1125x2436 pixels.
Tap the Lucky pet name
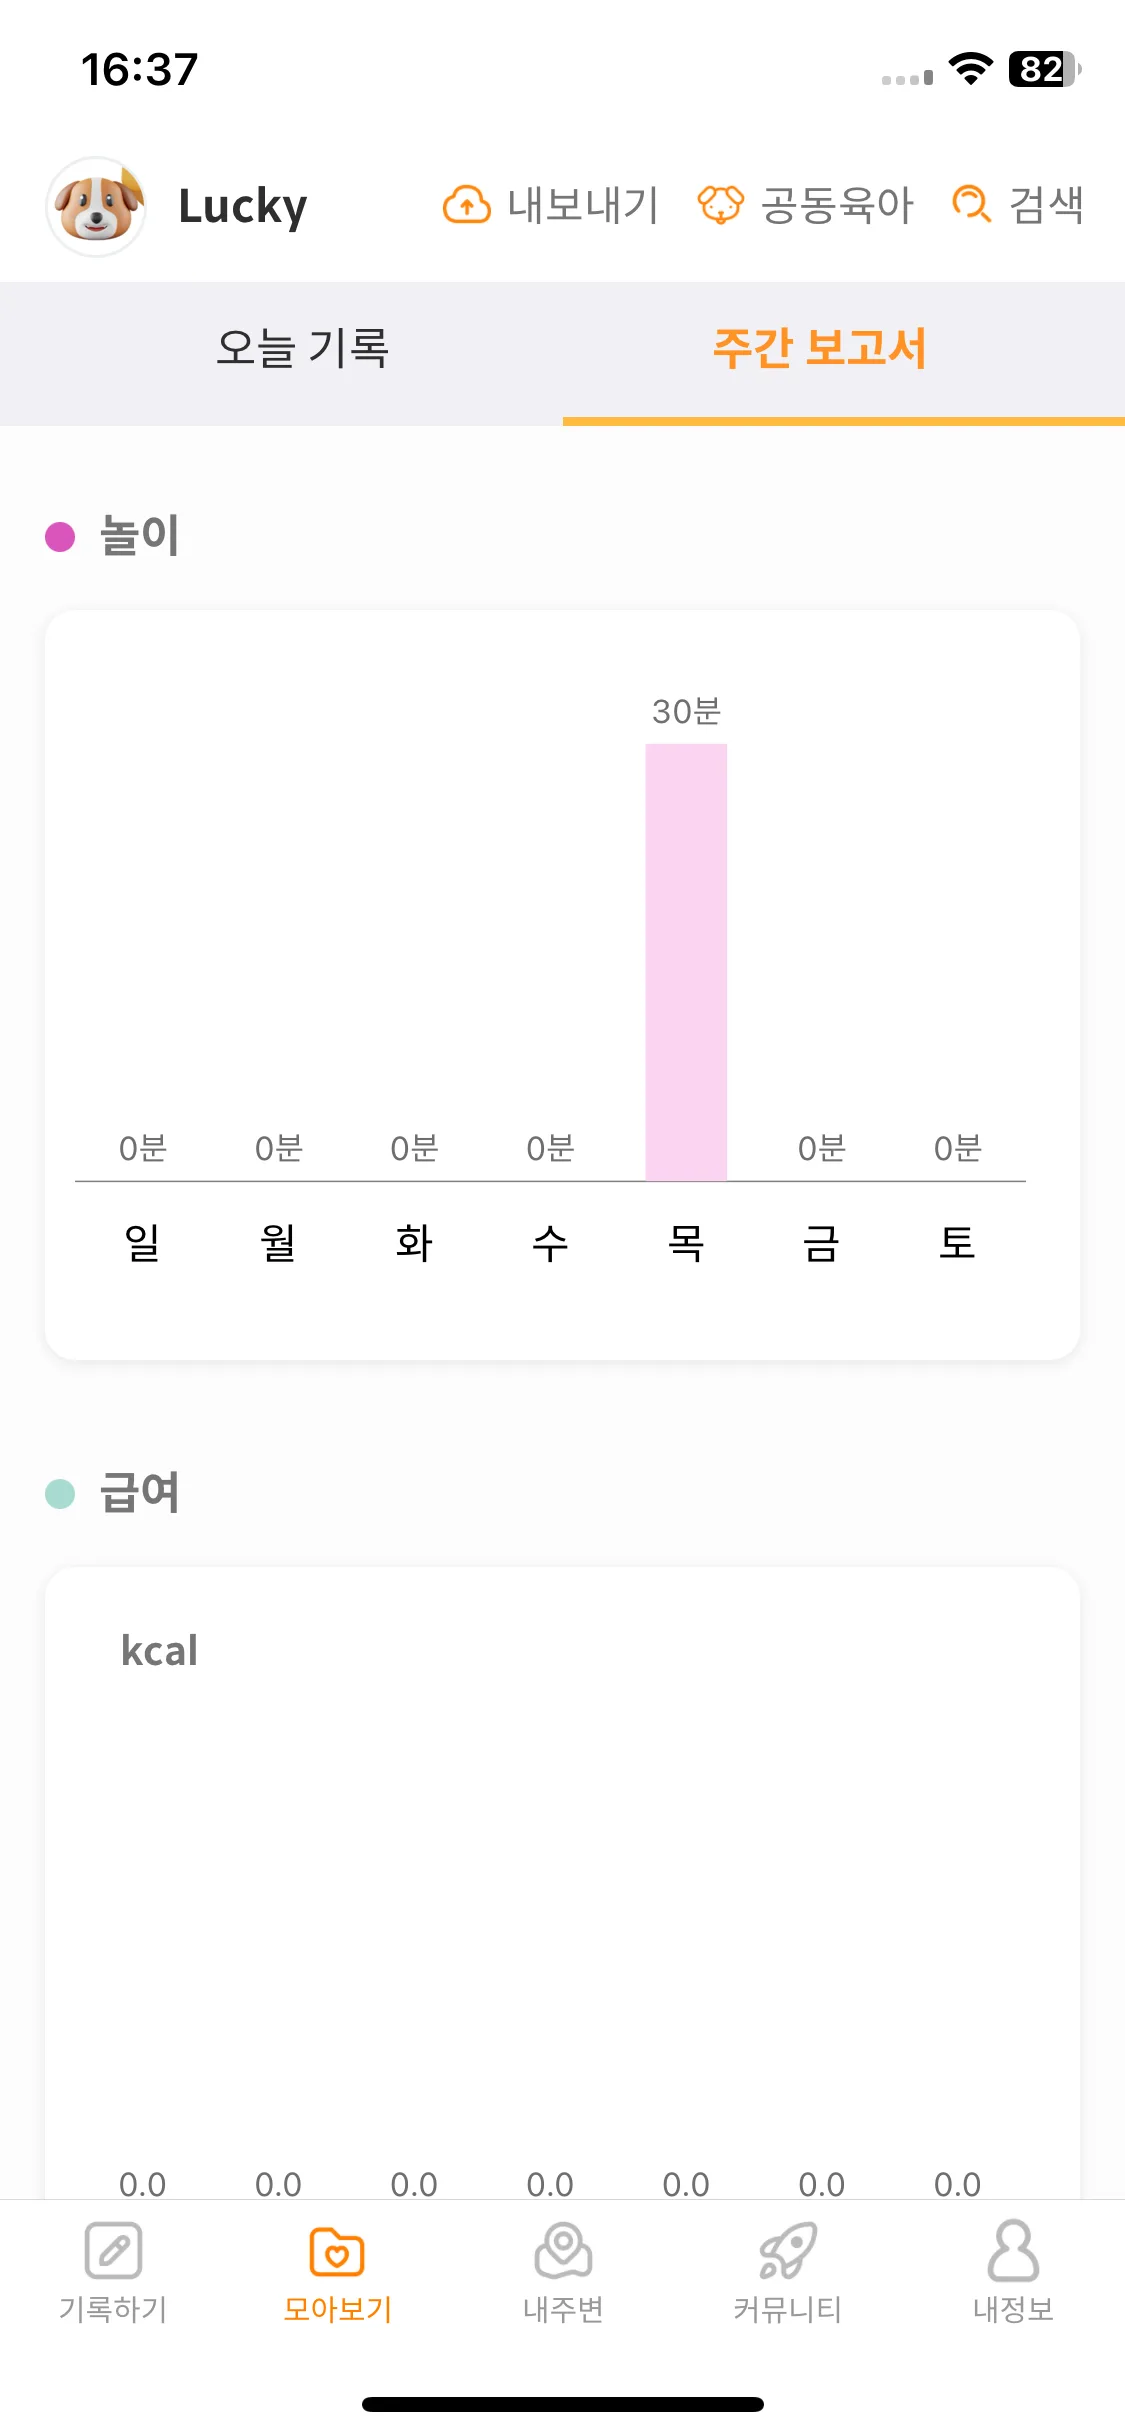click(242, 206)
